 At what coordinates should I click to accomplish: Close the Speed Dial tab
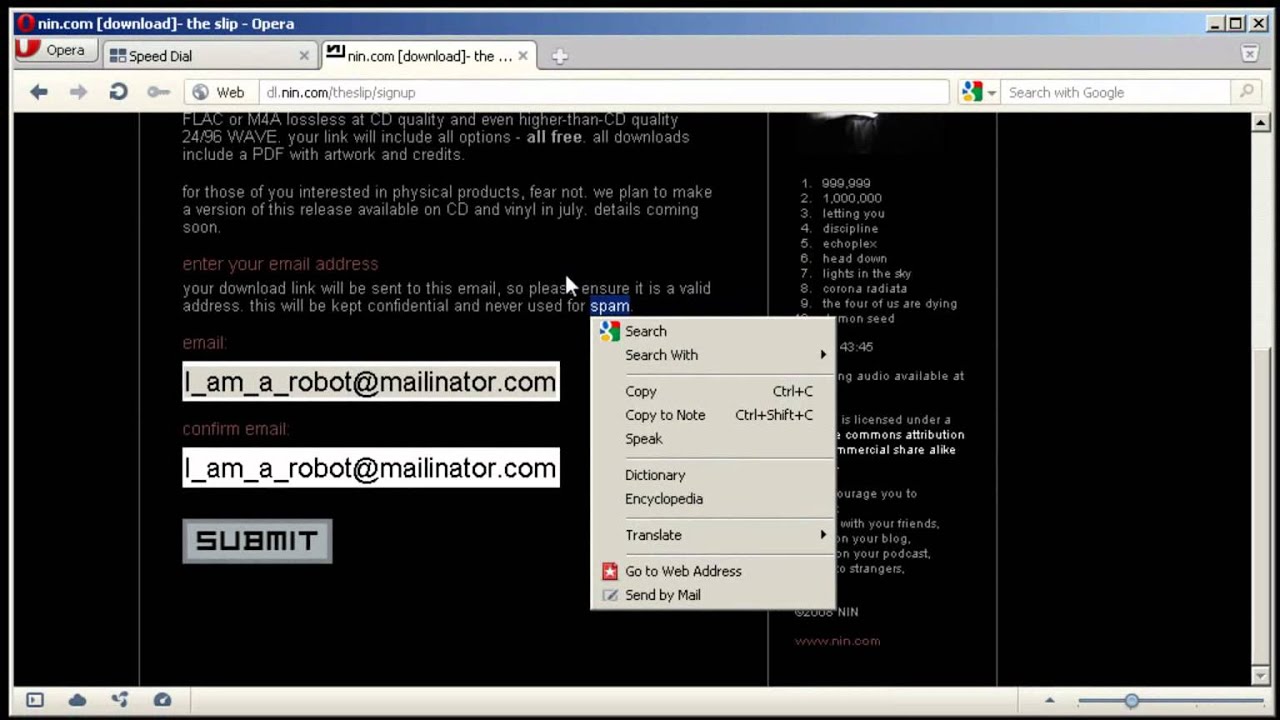[304, 56]
